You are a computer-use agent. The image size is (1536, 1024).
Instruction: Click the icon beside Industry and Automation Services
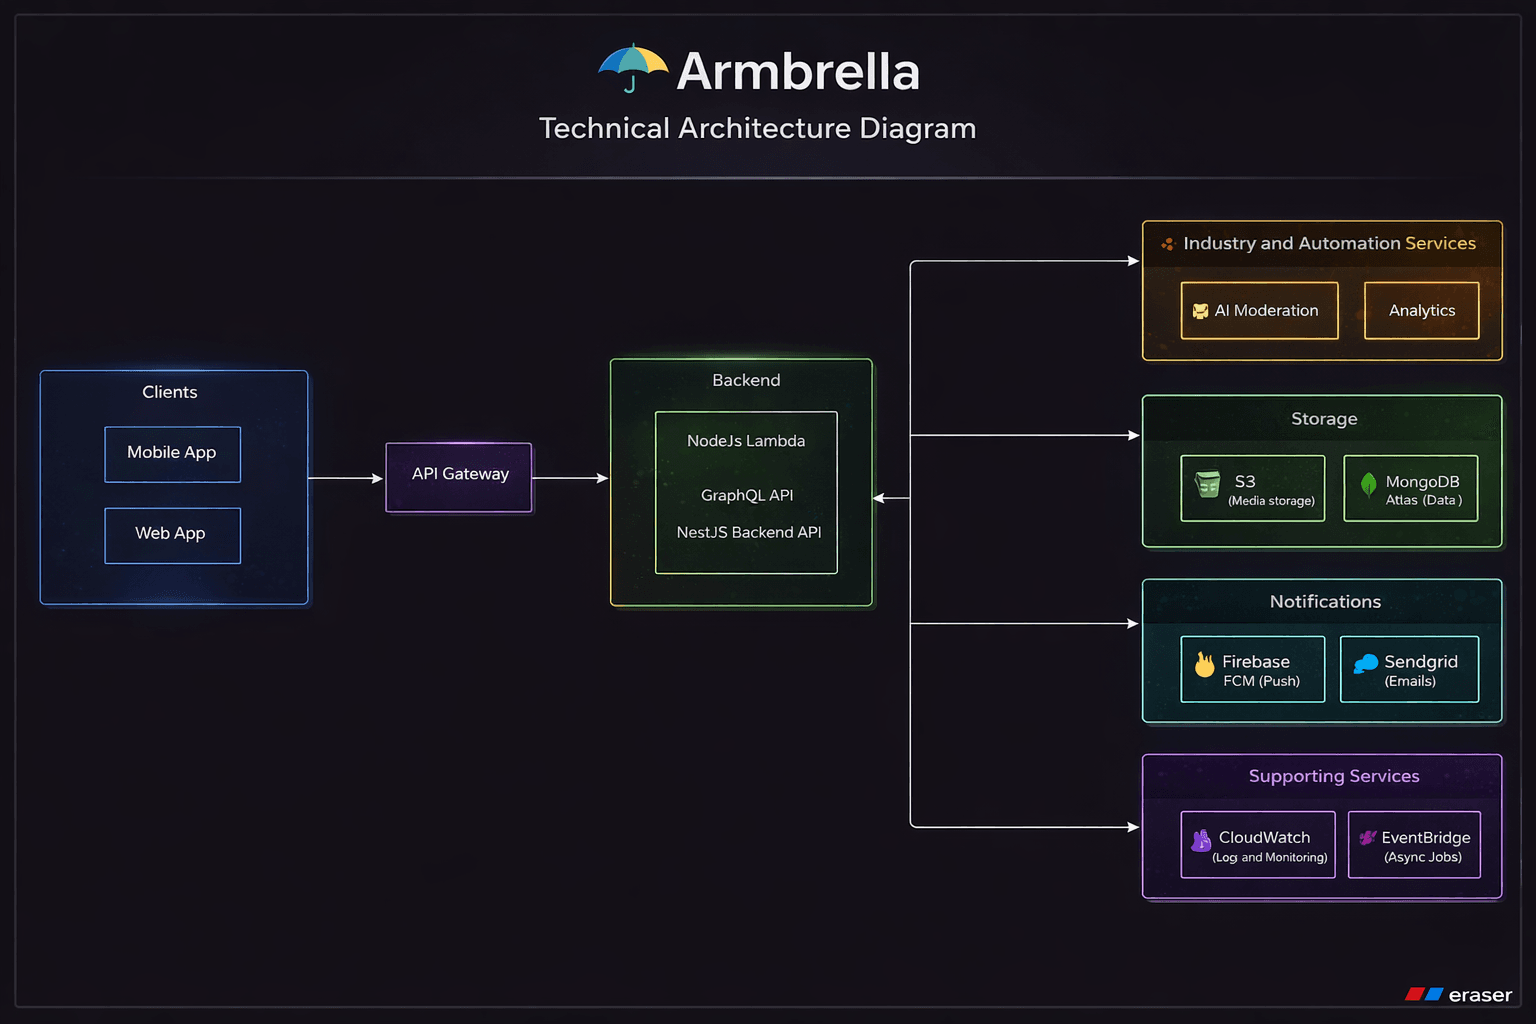click(x=1167, y=244)
